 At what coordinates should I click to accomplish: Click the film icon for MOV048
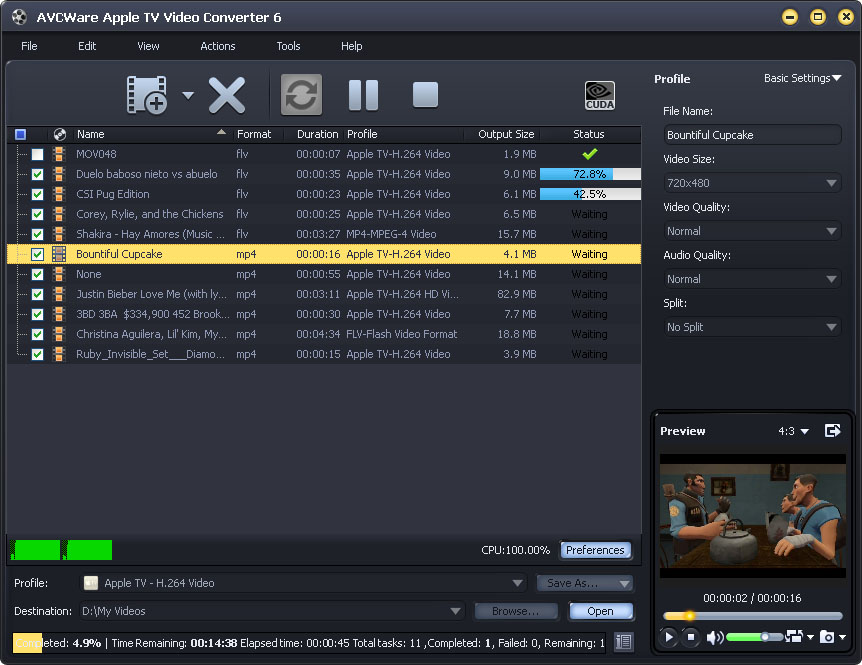(59, 154)
